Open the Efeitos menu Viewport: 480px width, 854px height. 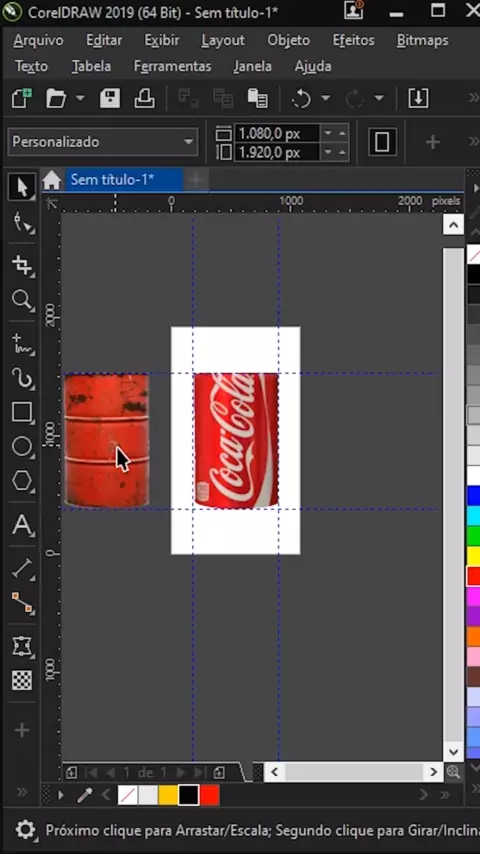point(354,40)
